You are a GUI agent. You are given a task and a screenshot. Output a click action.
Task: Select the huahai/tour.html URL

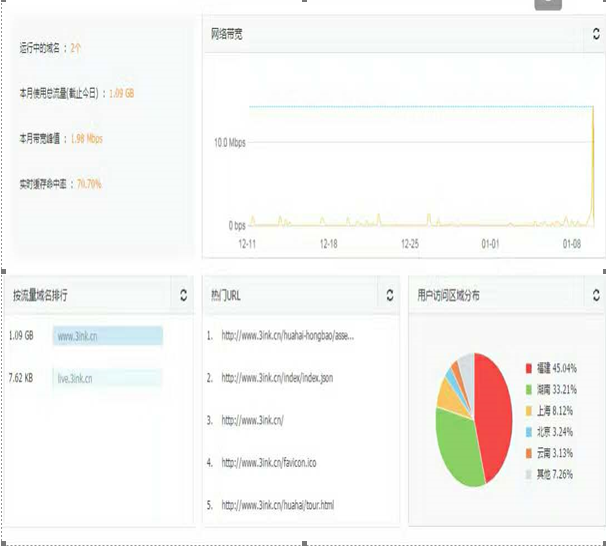277,505
